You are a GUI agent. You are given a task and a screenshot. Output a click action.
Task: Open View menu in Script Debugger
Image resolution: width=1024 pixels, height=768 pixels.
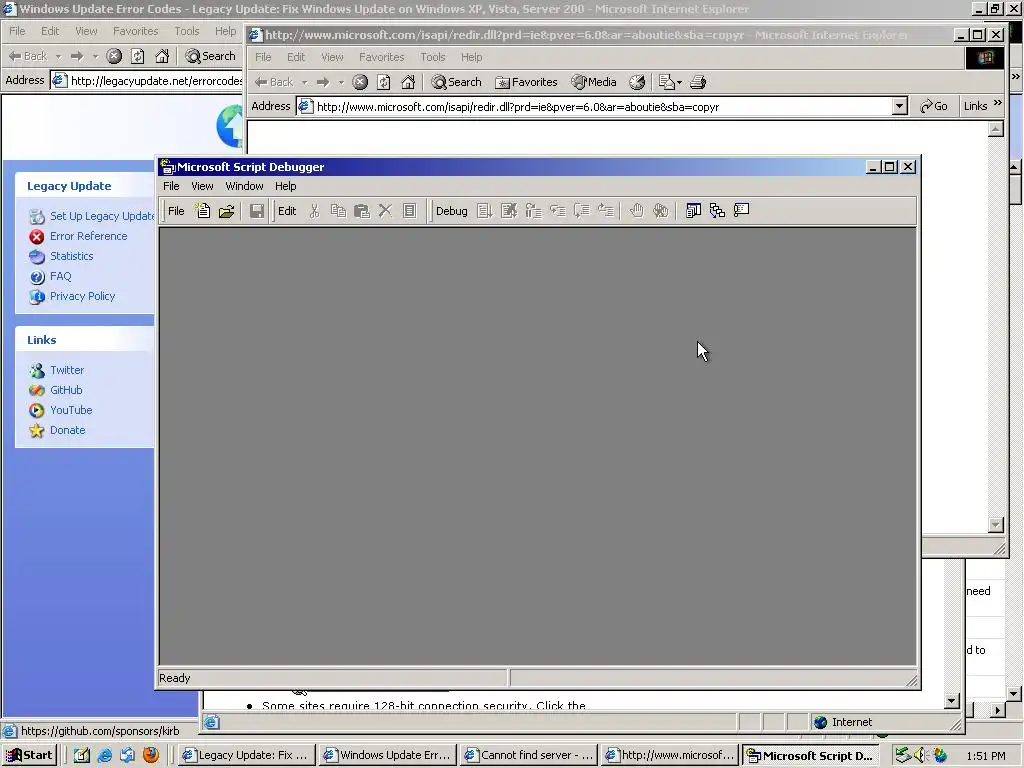coord(202,186)
